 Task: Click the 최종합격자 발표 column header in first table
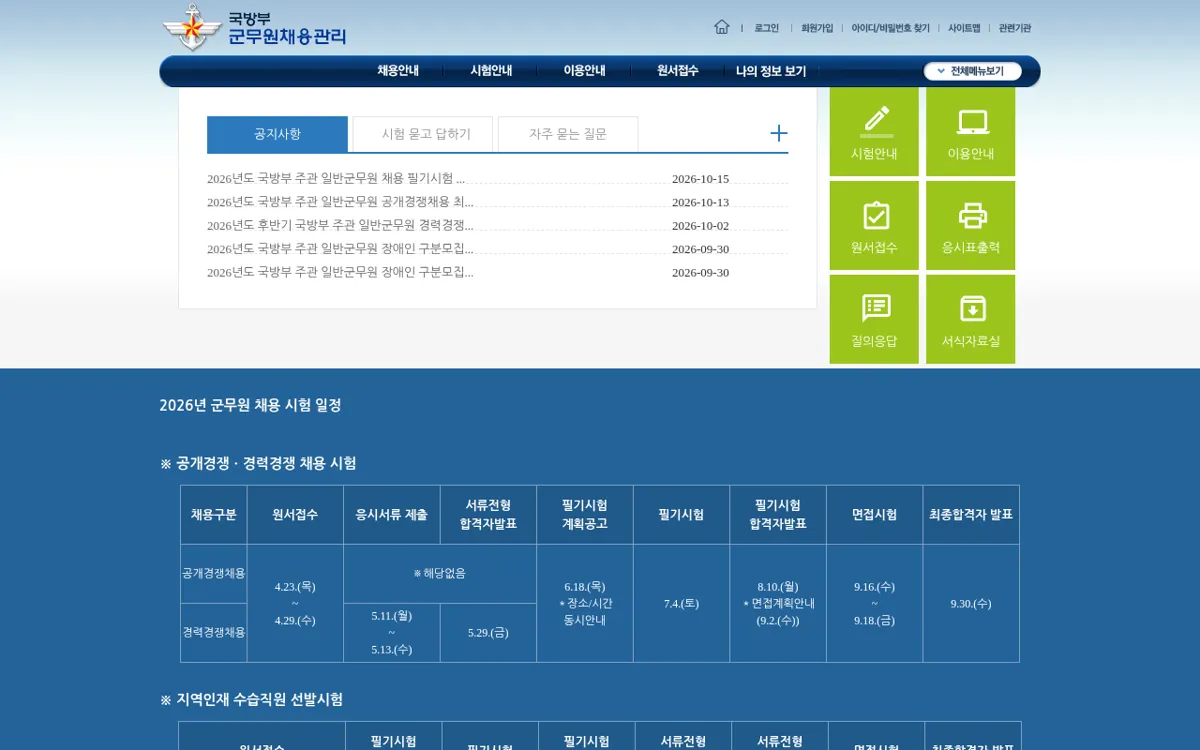coord(971,514)
